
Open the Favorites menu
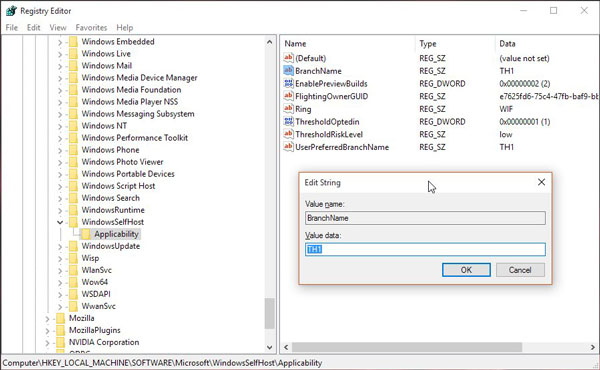click(91, 28)
